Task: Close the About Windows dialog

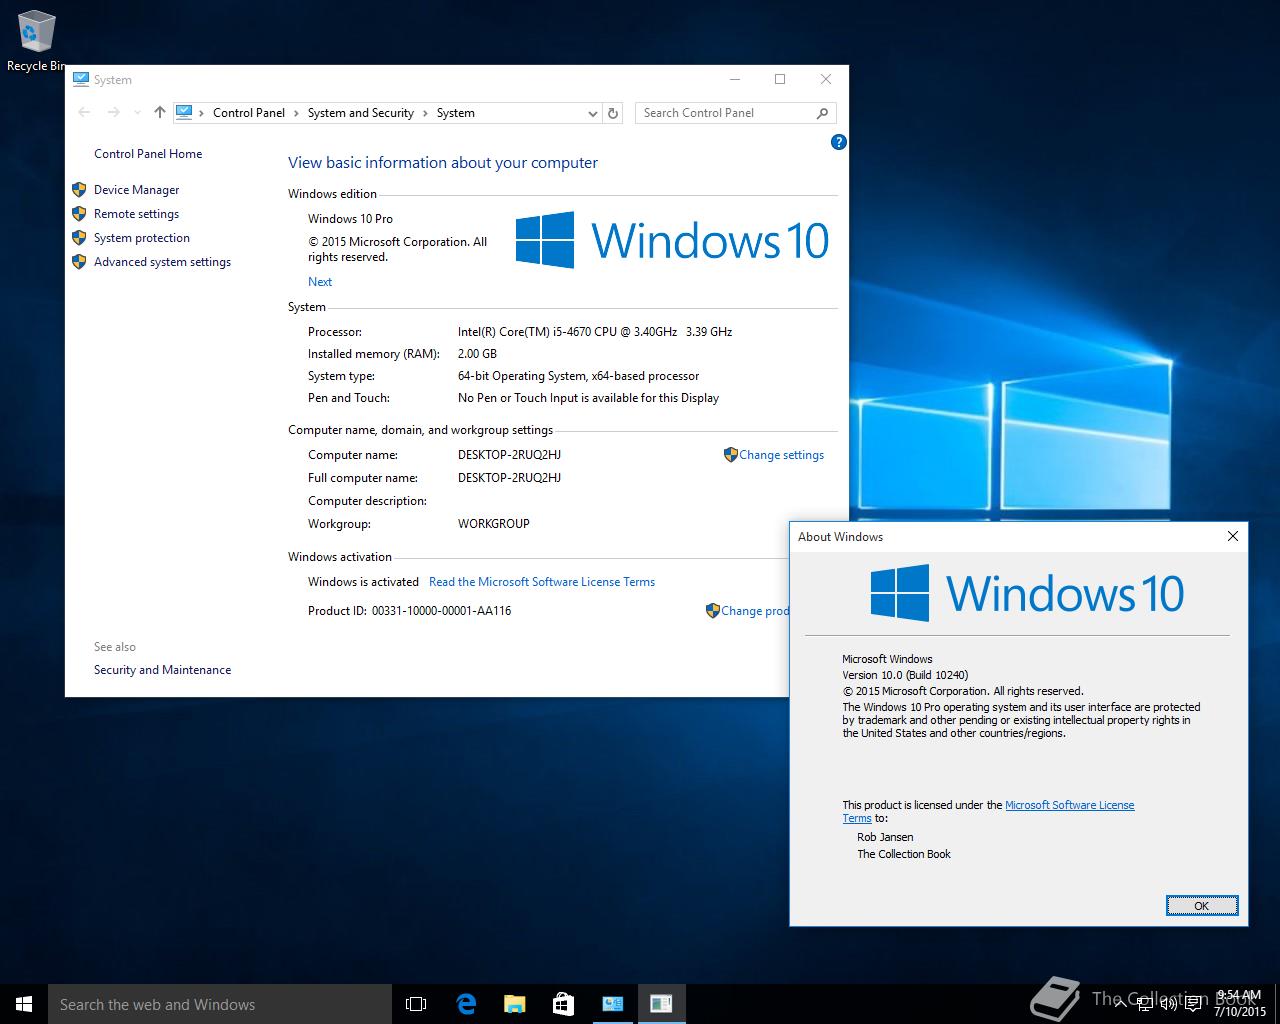Action: [1232, 537]
